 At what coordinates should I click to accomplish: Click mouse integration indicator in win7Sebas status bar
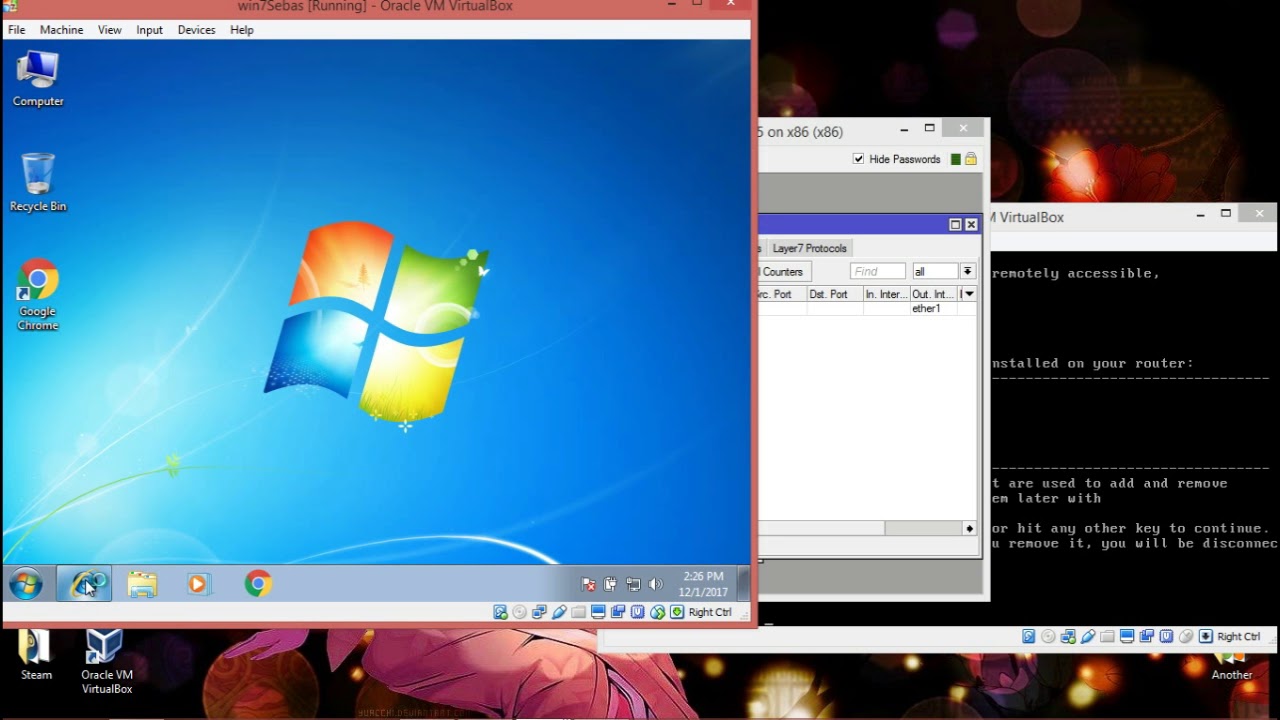[658, 612]
